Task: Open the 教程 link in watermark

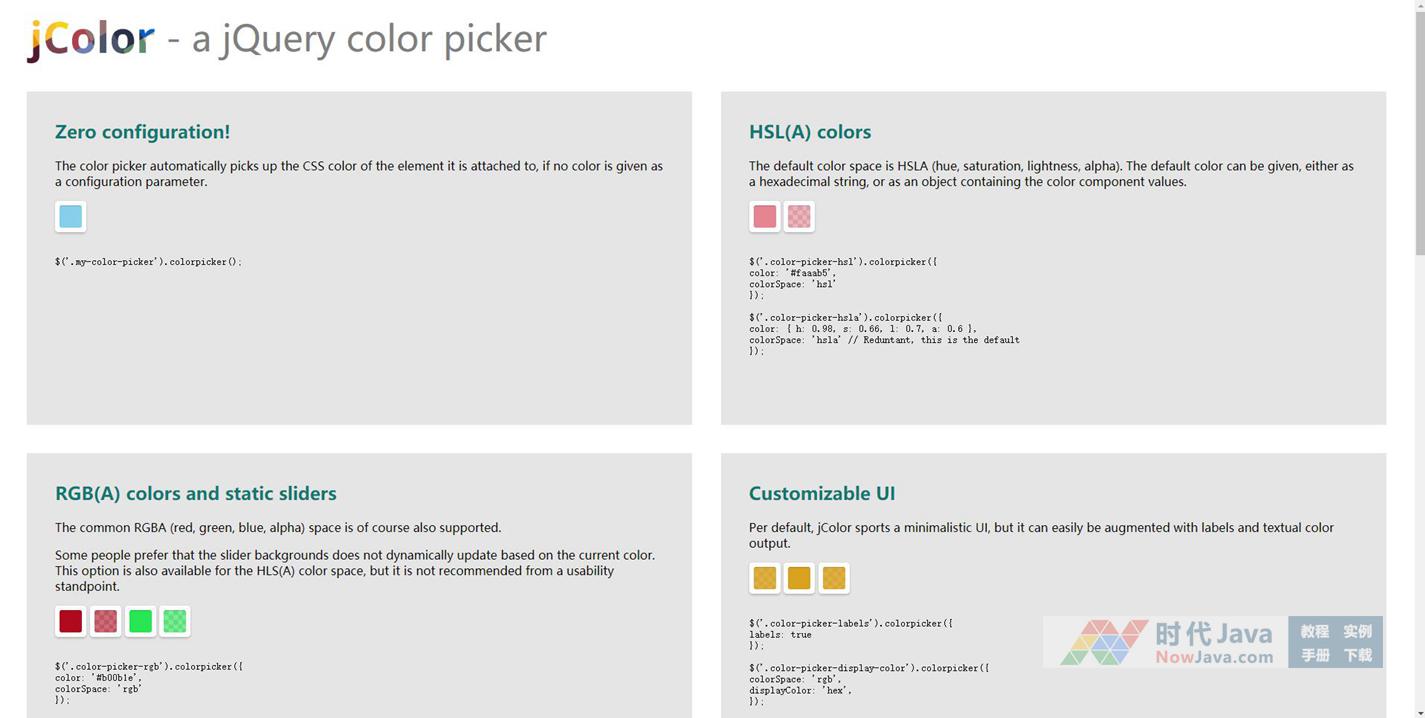Action: tap(1314, 631)
